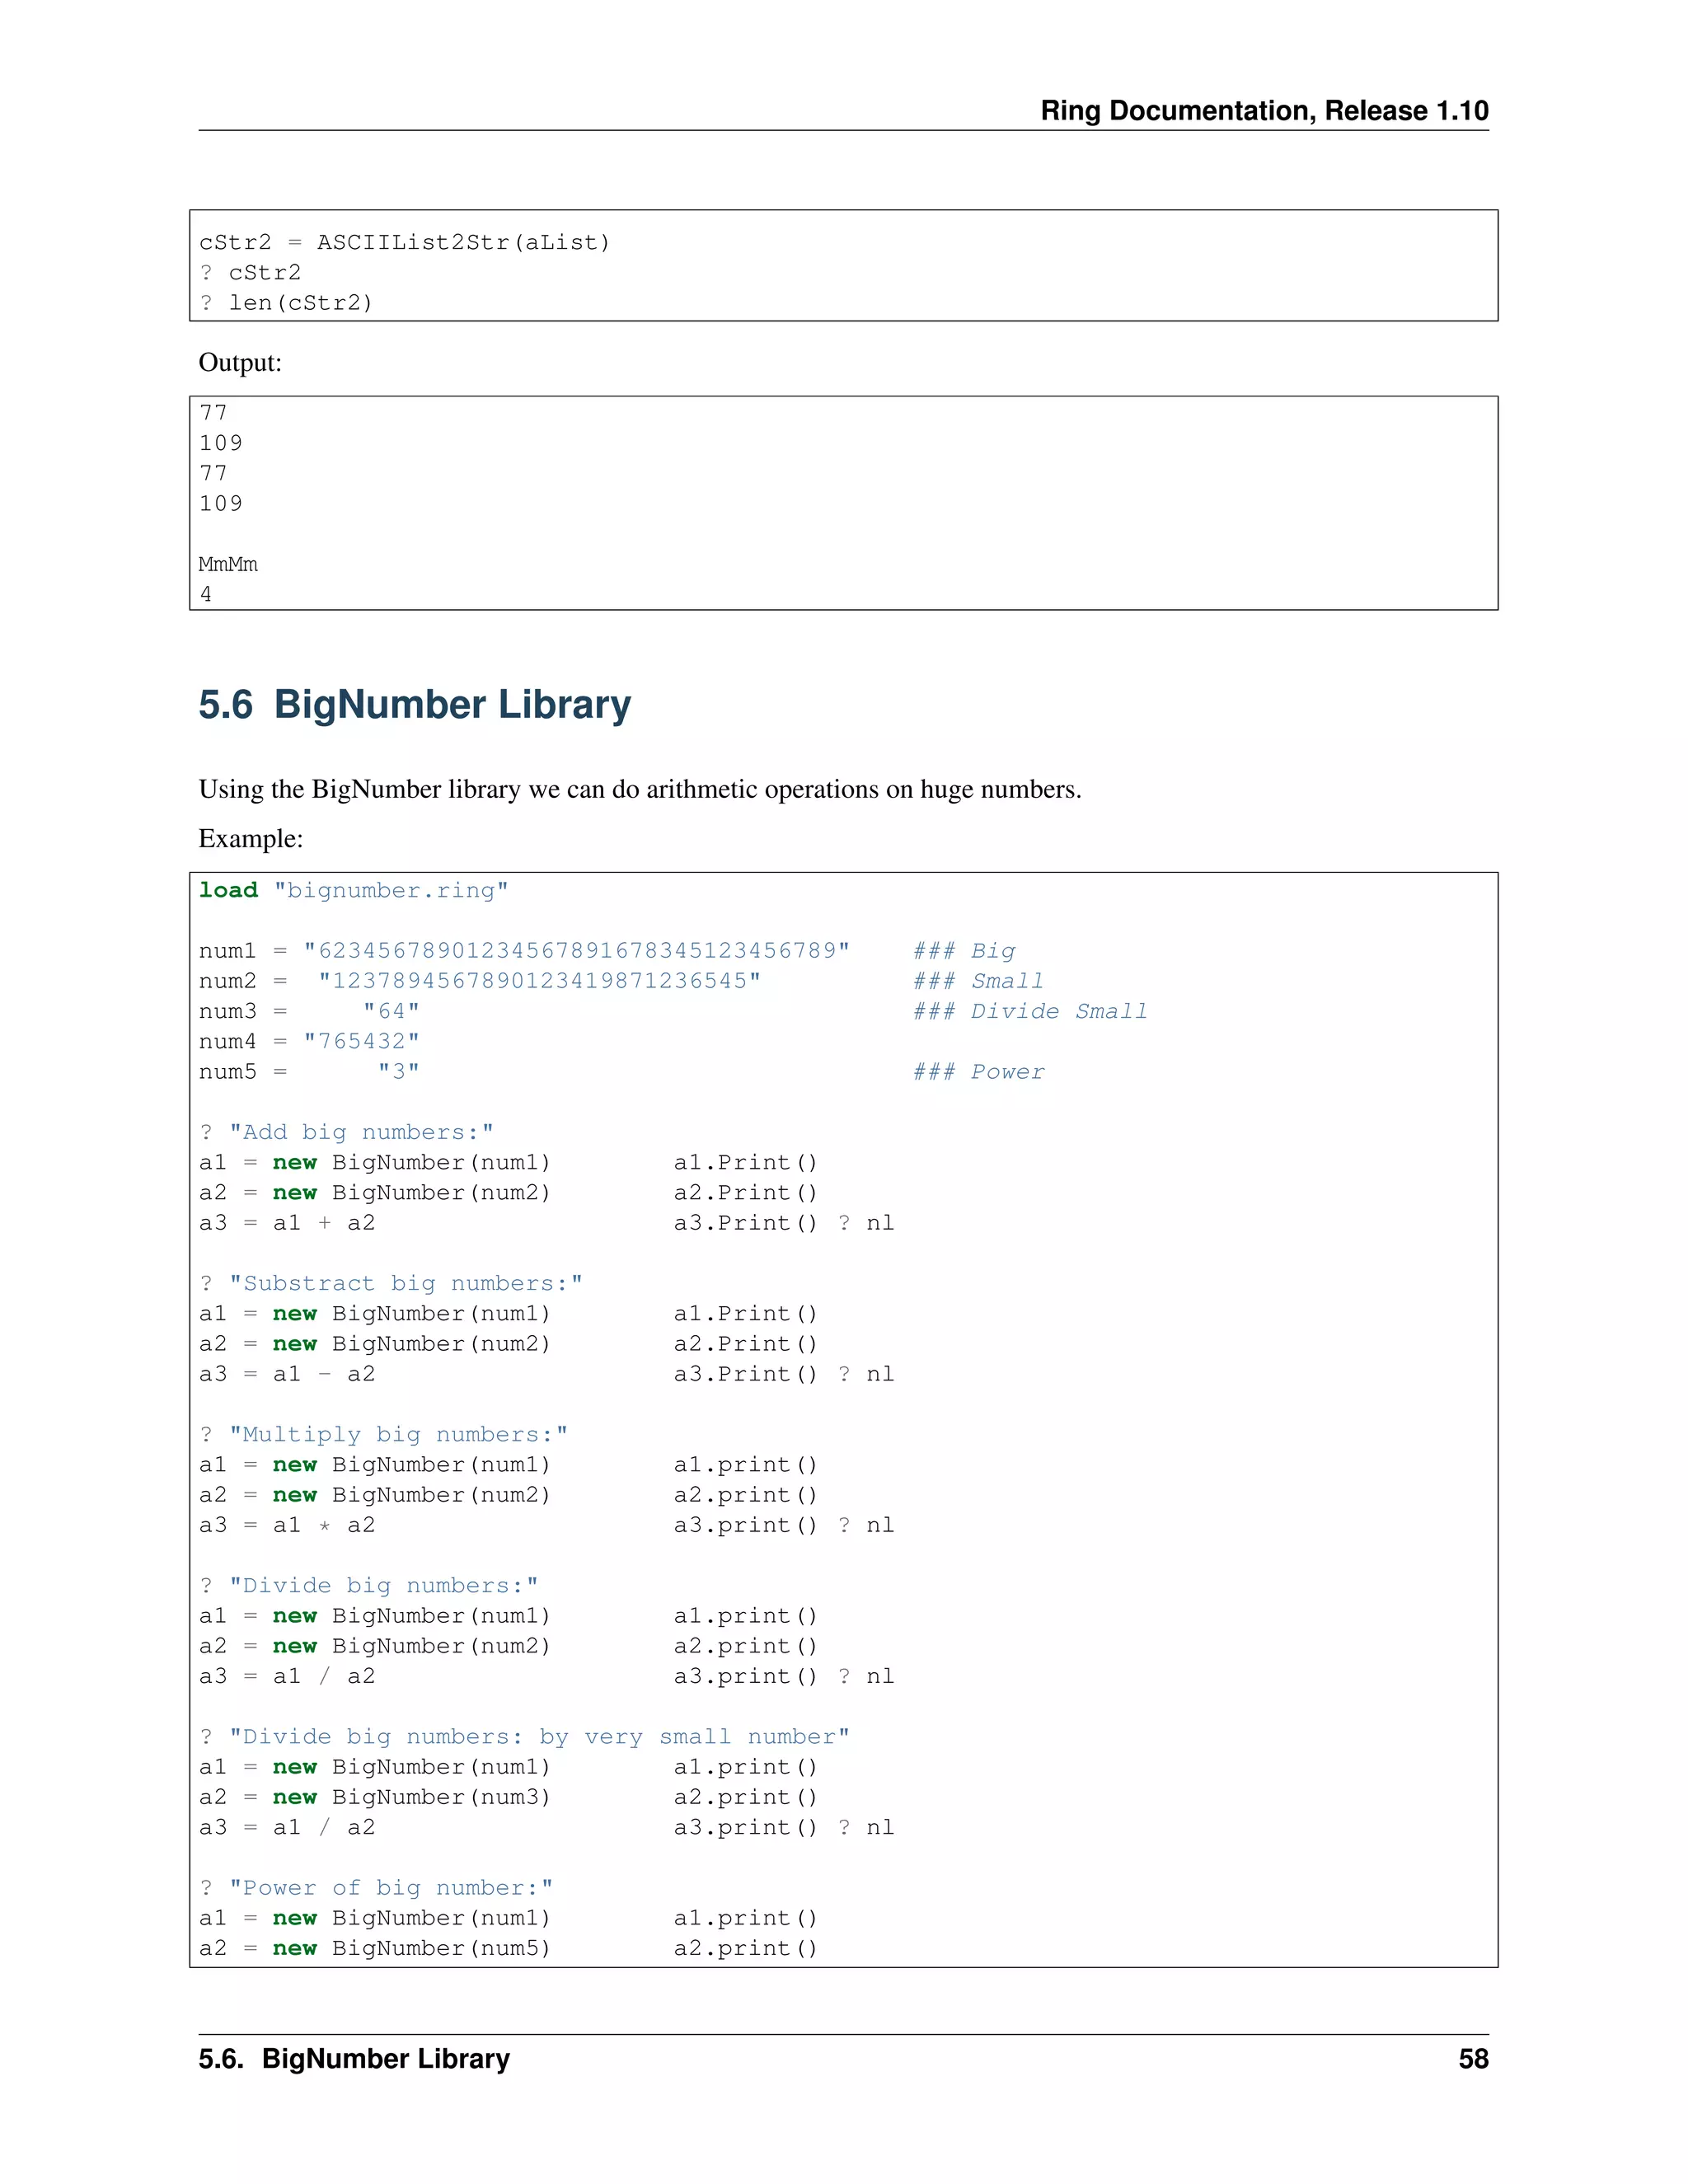This screenshot has height=2184, width=1688.
Task: Click the 'Example:' paragraph label
Action: [250, 838]
